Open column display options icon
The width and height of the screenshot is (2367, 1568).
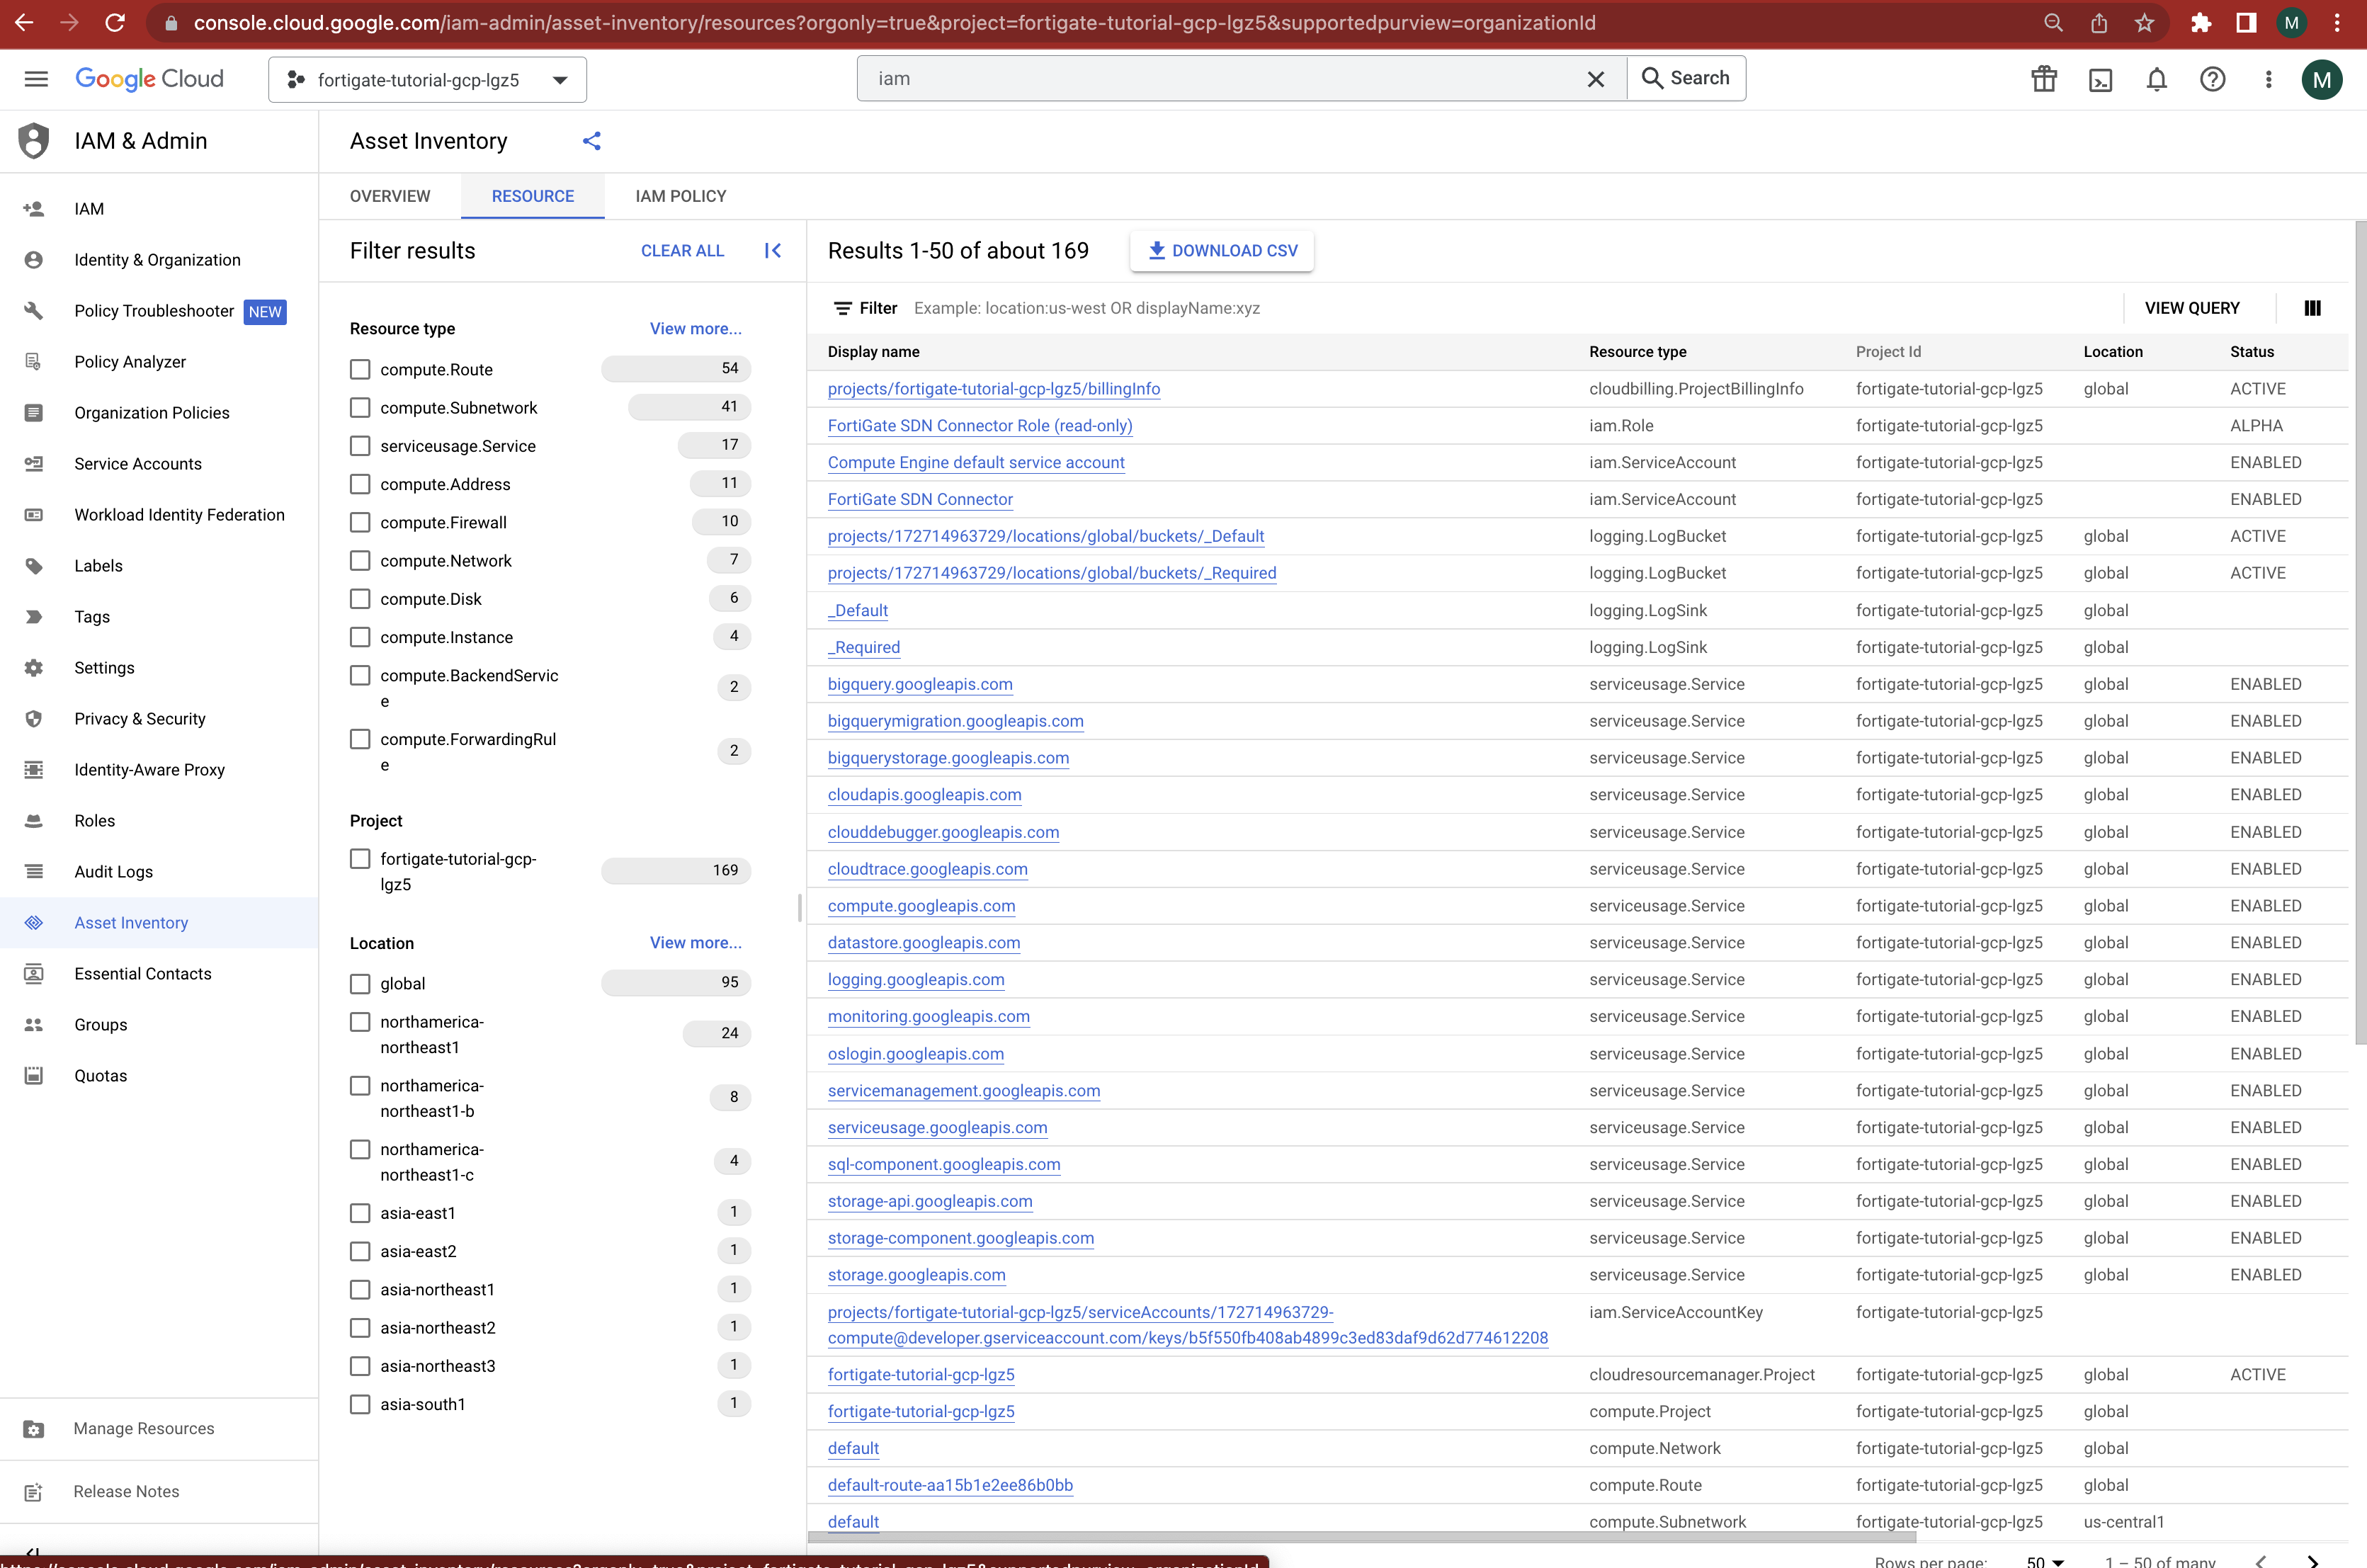coord(2312,308)
